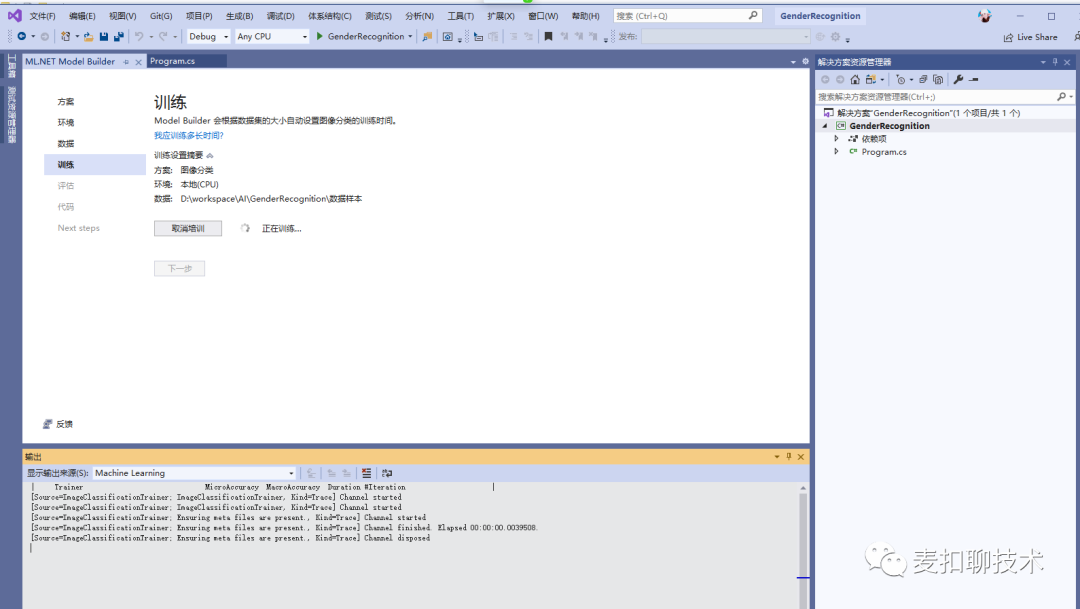This screenshot has height=609, width=1080.
Task: Click the Save file icon
Action: pyautogui.click(x=103, y=37)
